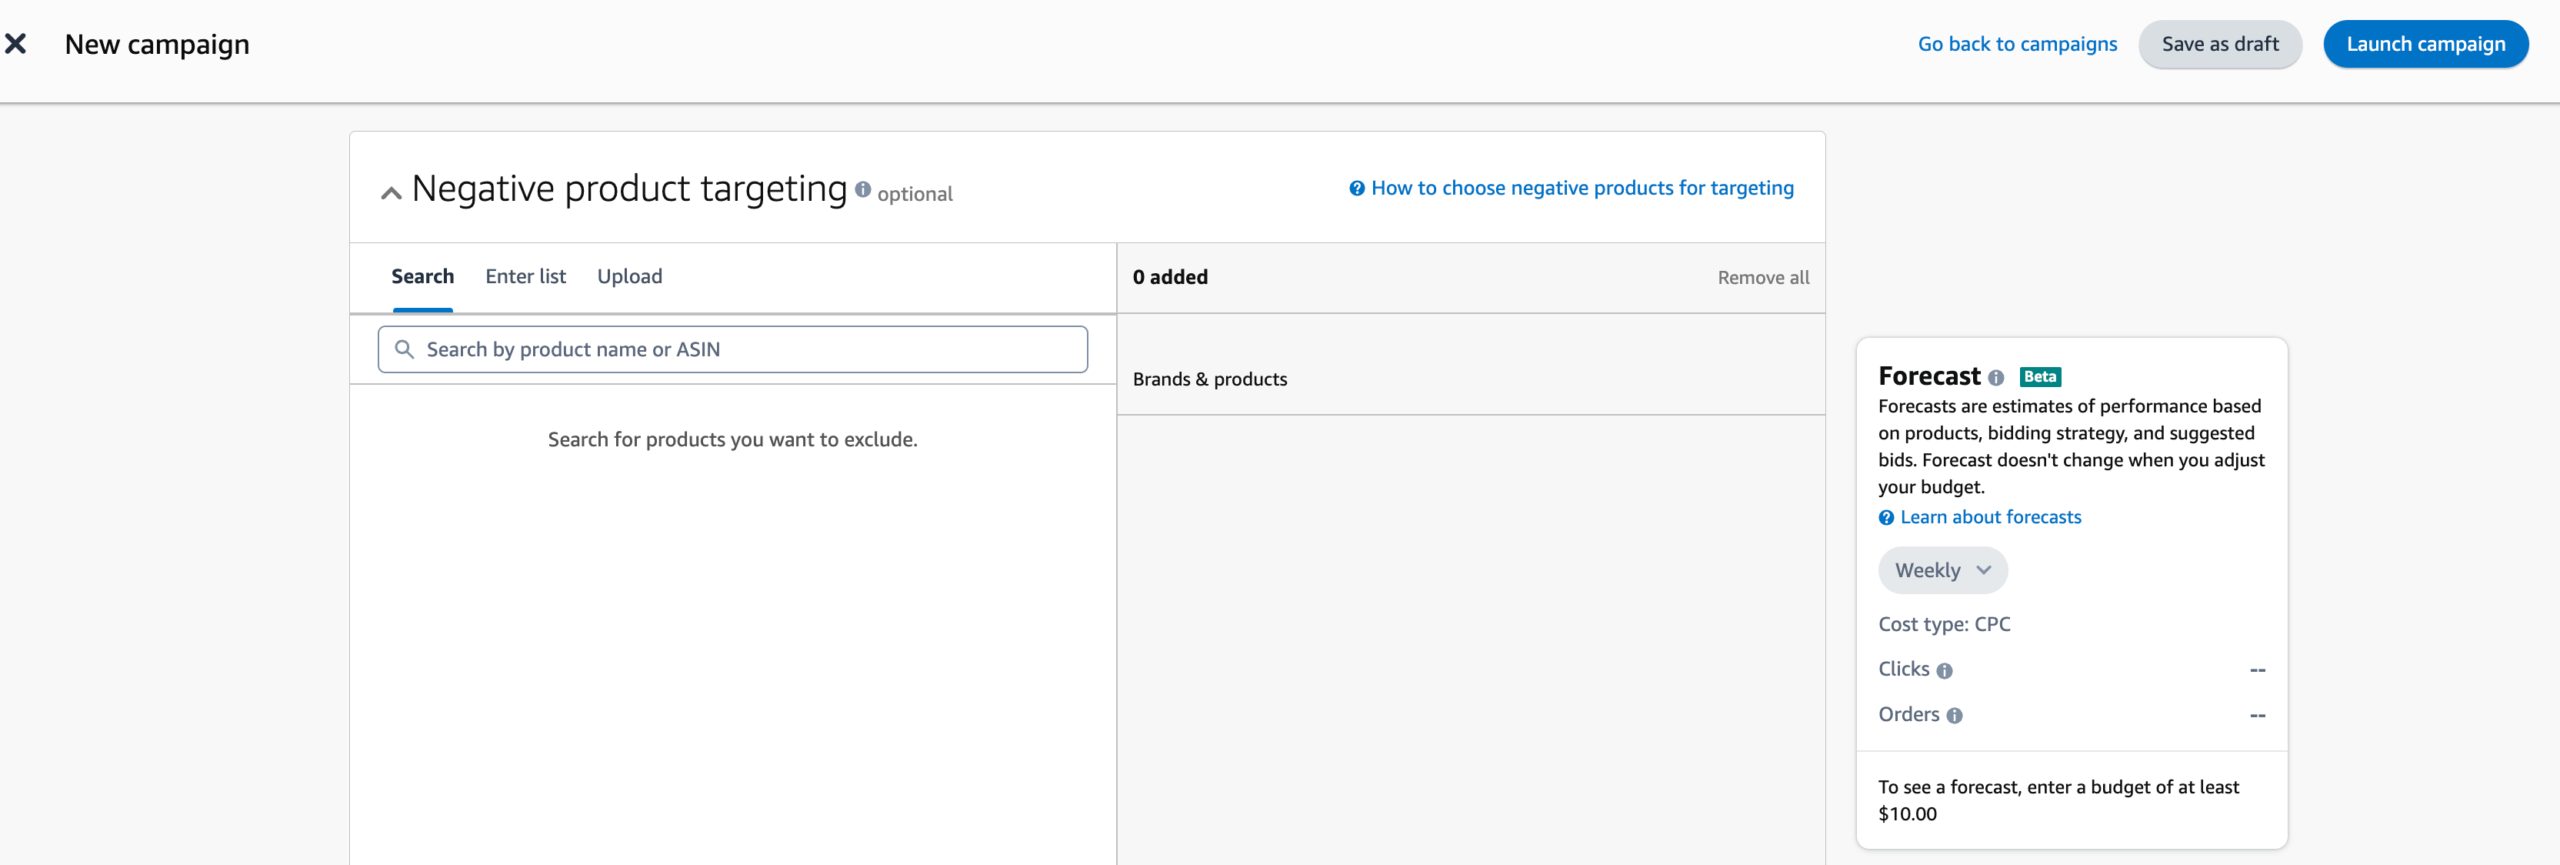The image size is (2560, 865).
Task: Click the info icon next to Forecast heading
Action: (x=1996, y=378)
